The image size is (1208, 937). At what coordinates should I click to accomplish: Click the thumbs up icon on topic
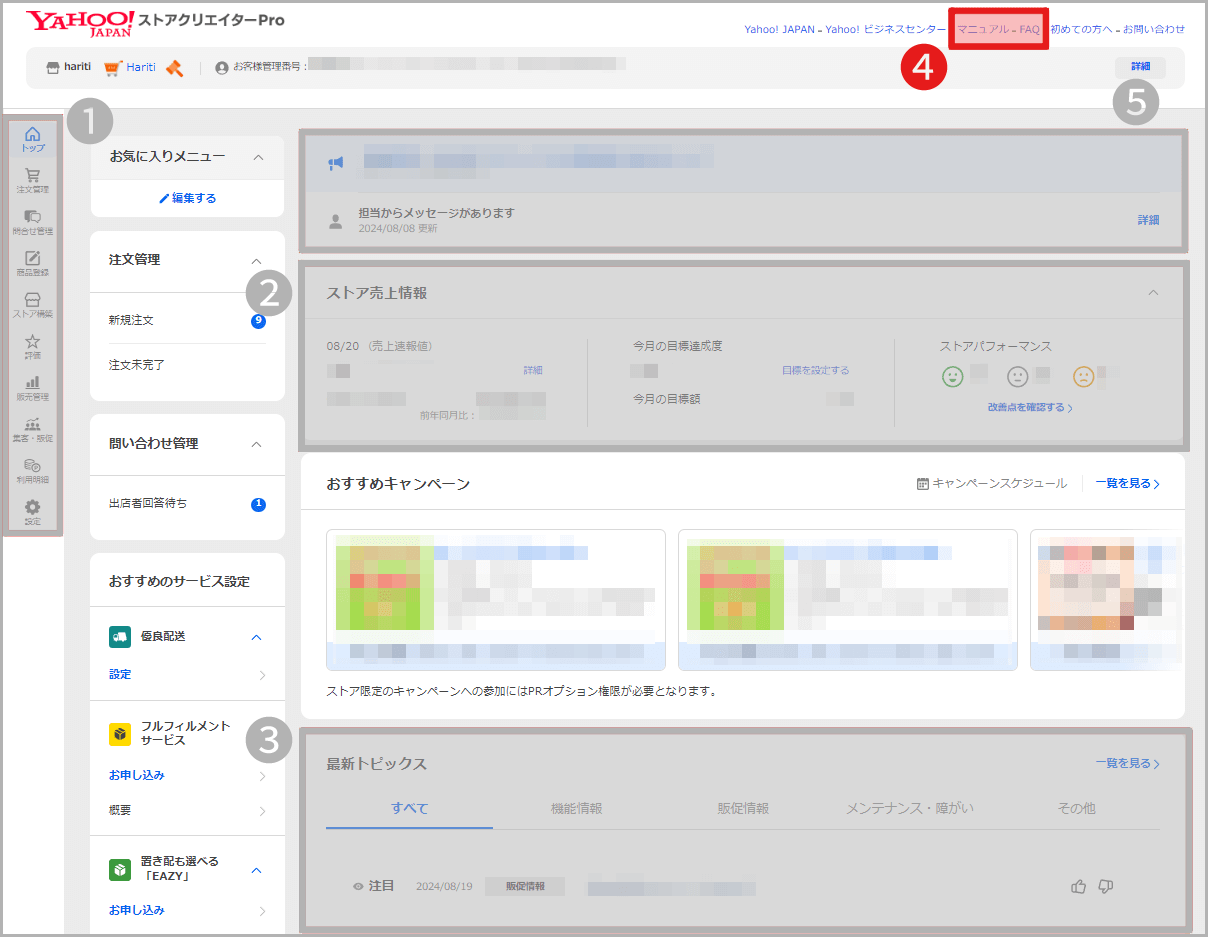pyautogui.click(x=1078, y=886)
